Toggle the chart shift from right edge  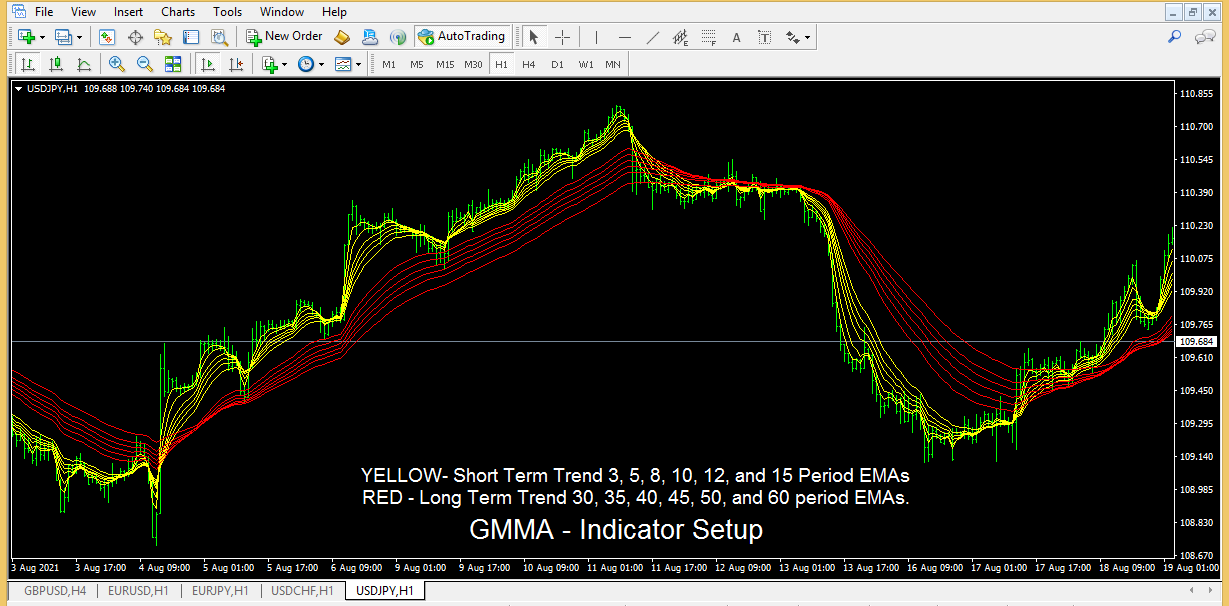[x=236, y=63]
